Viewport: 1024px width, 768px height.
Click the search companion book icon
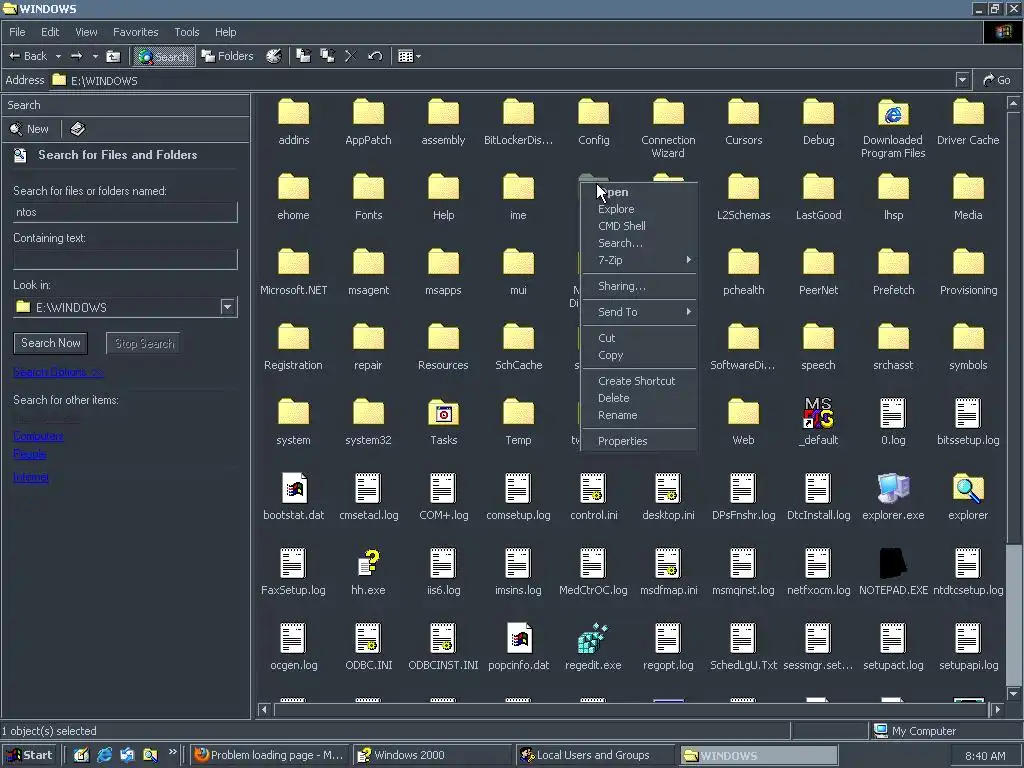pyautogui.click(x=78, y=129)
